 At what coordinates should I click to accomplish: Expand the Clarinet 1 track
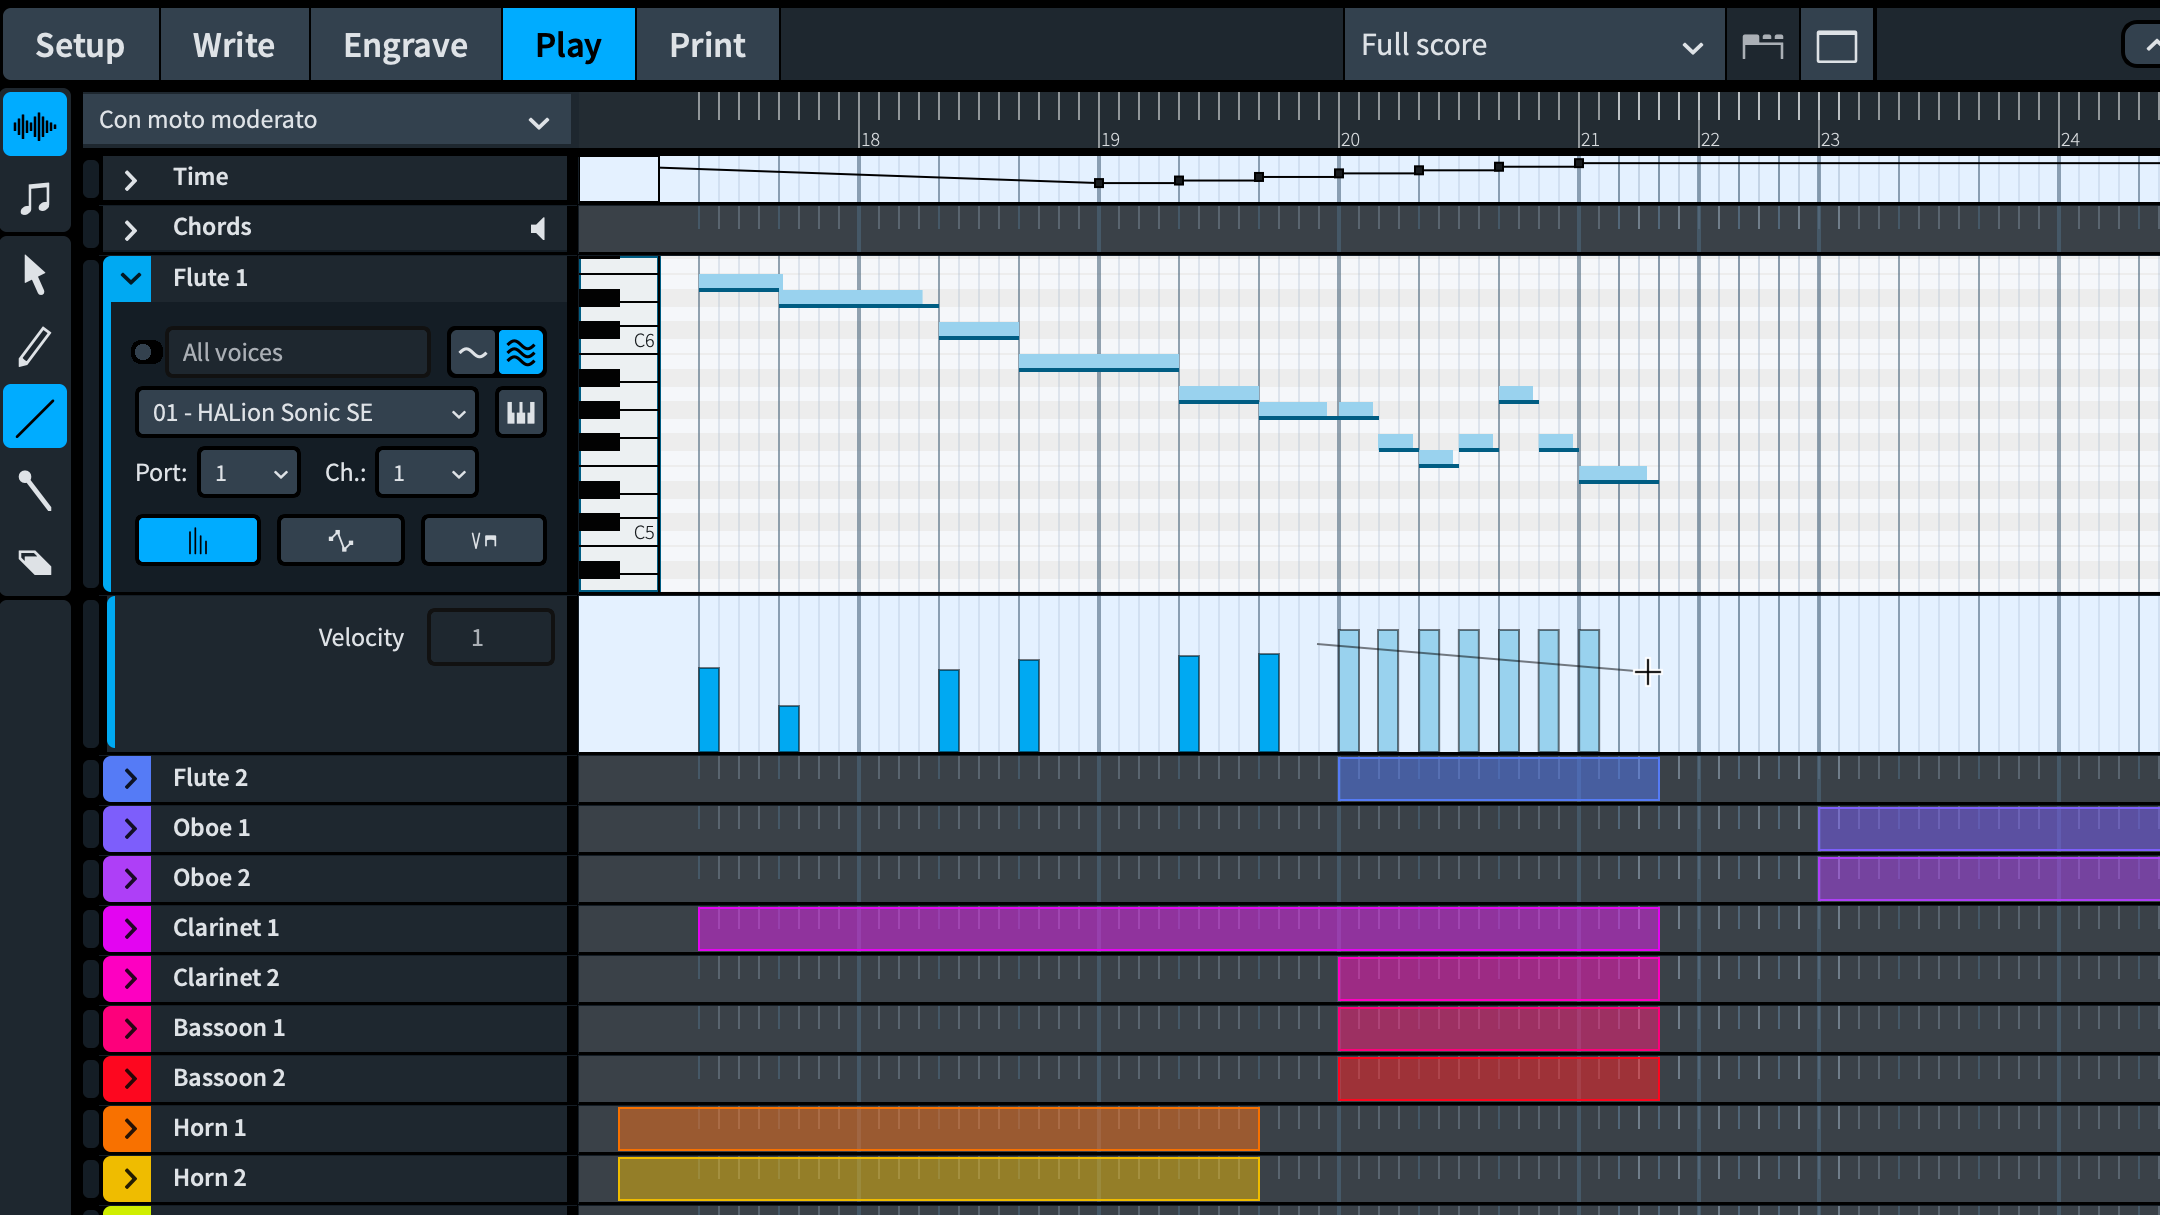point(129,928)
